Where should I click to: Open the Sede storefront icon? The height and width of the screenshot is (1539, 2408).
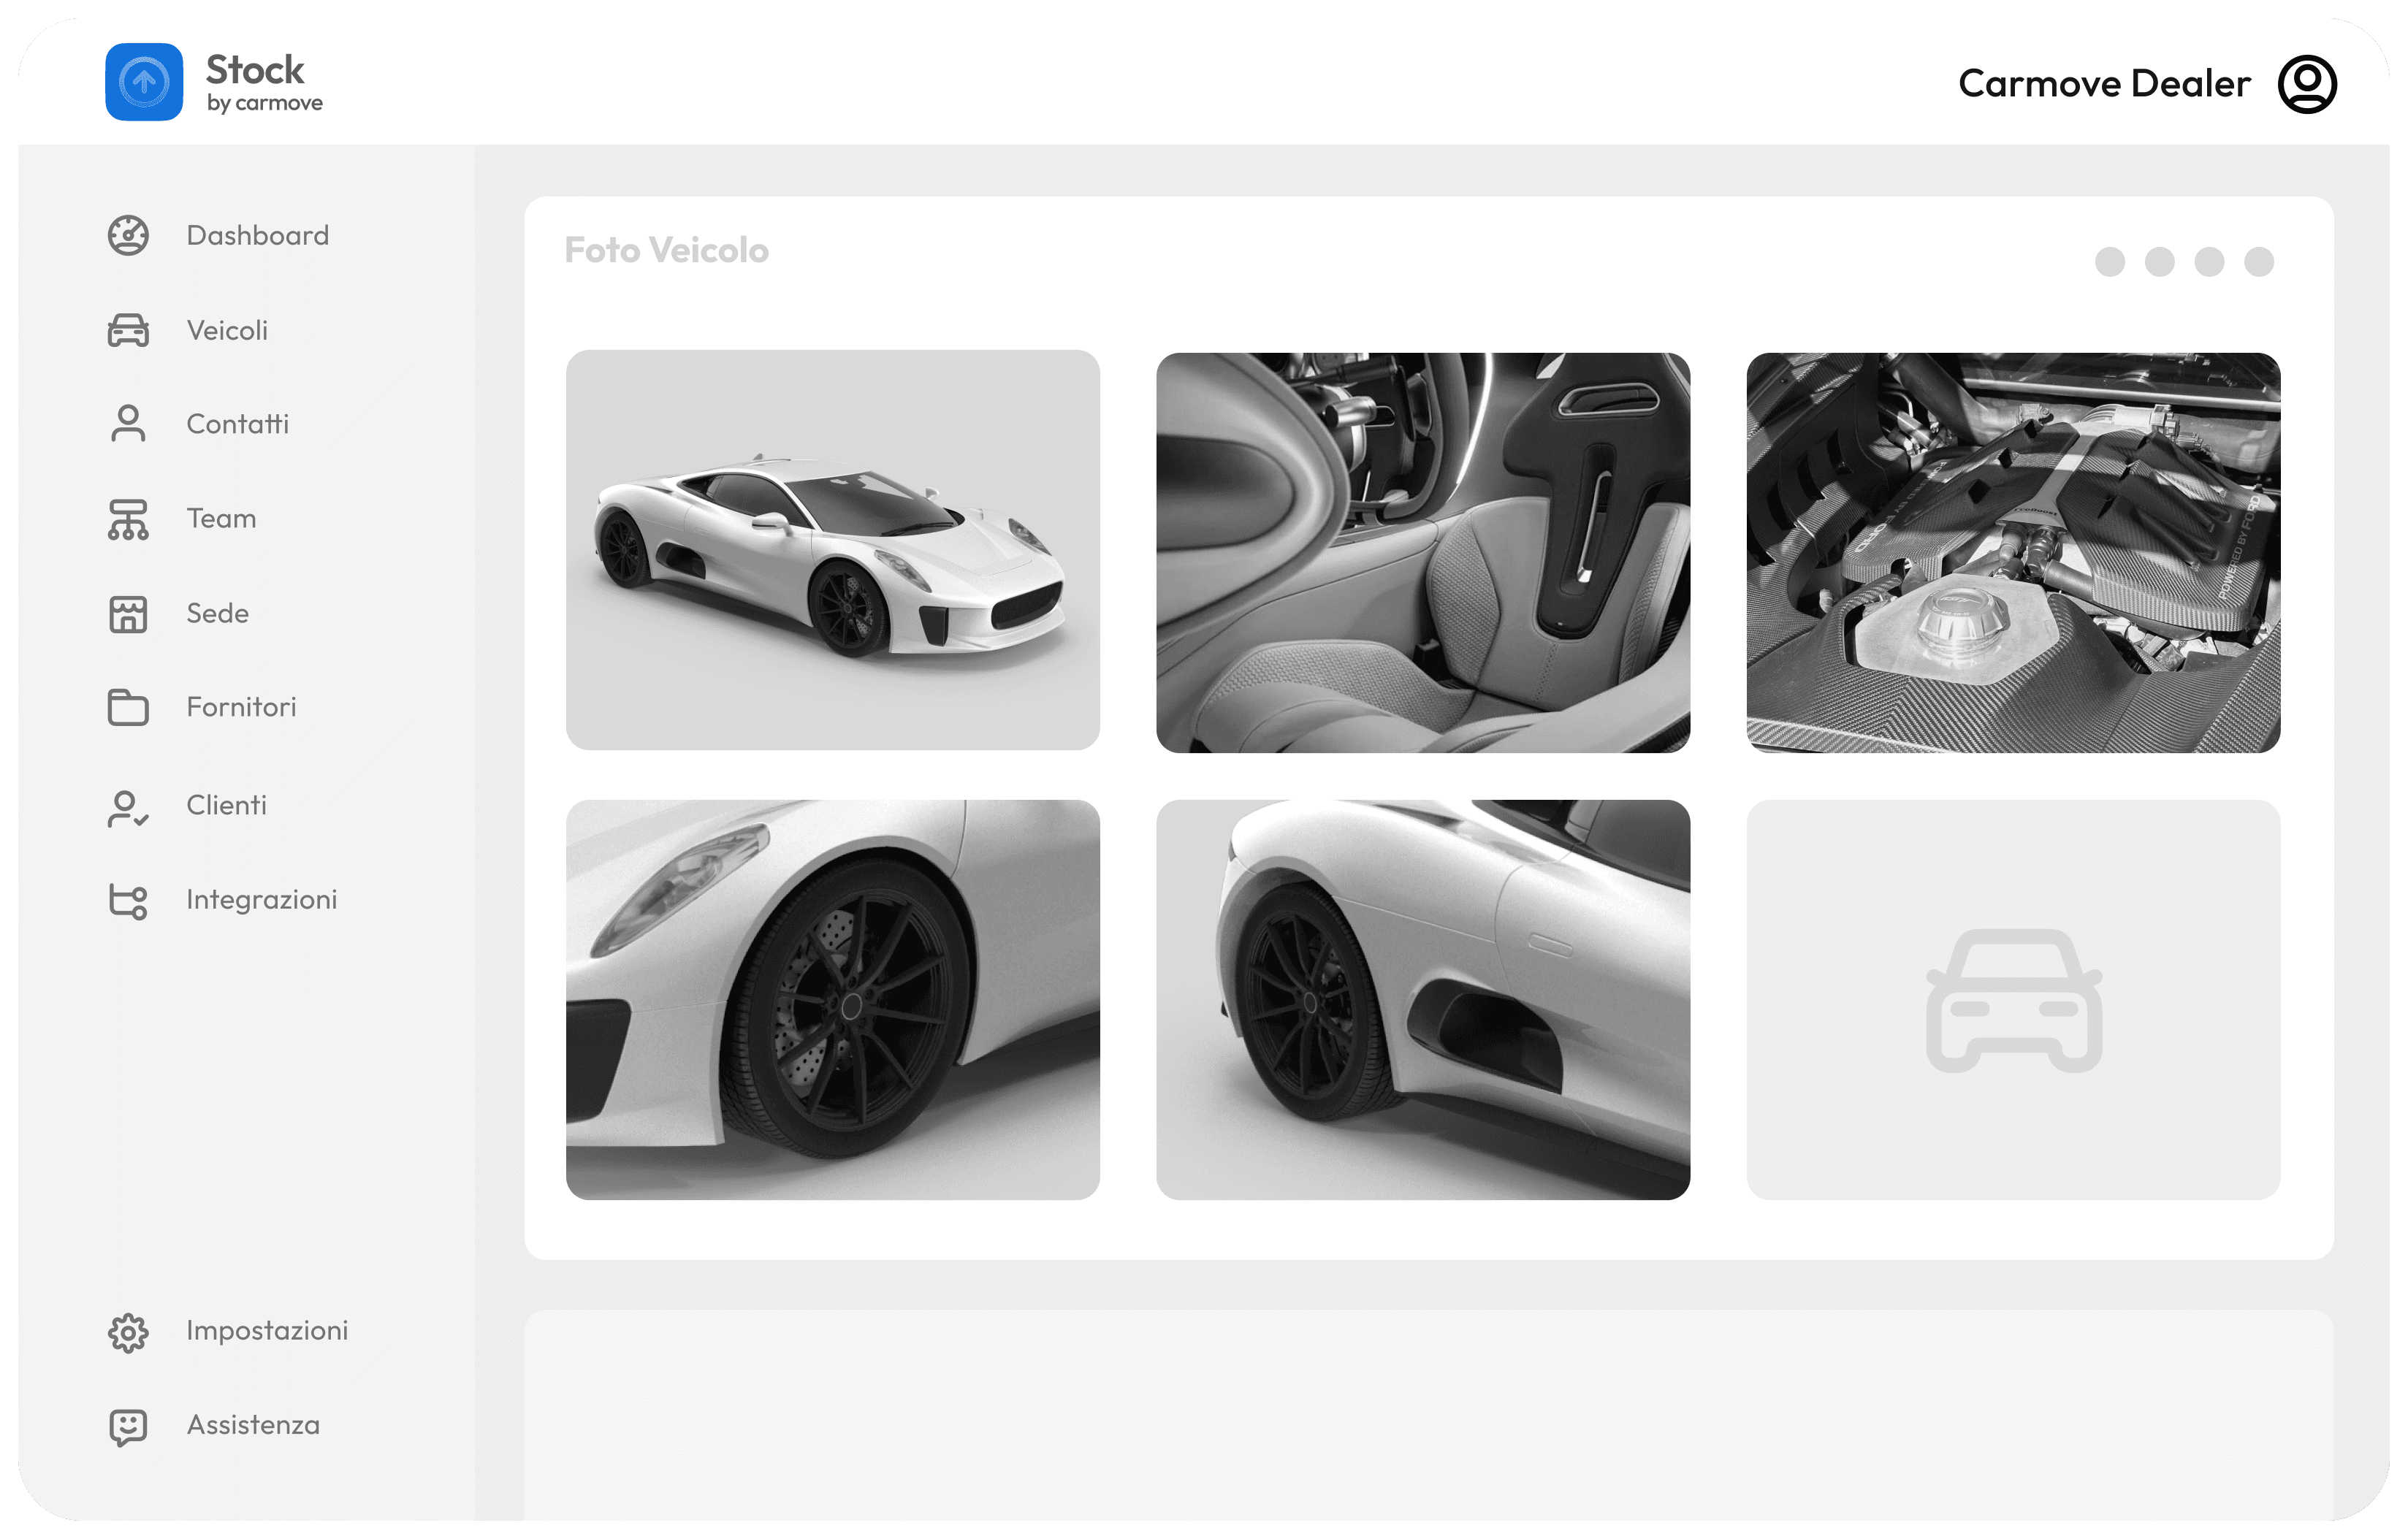128,614
